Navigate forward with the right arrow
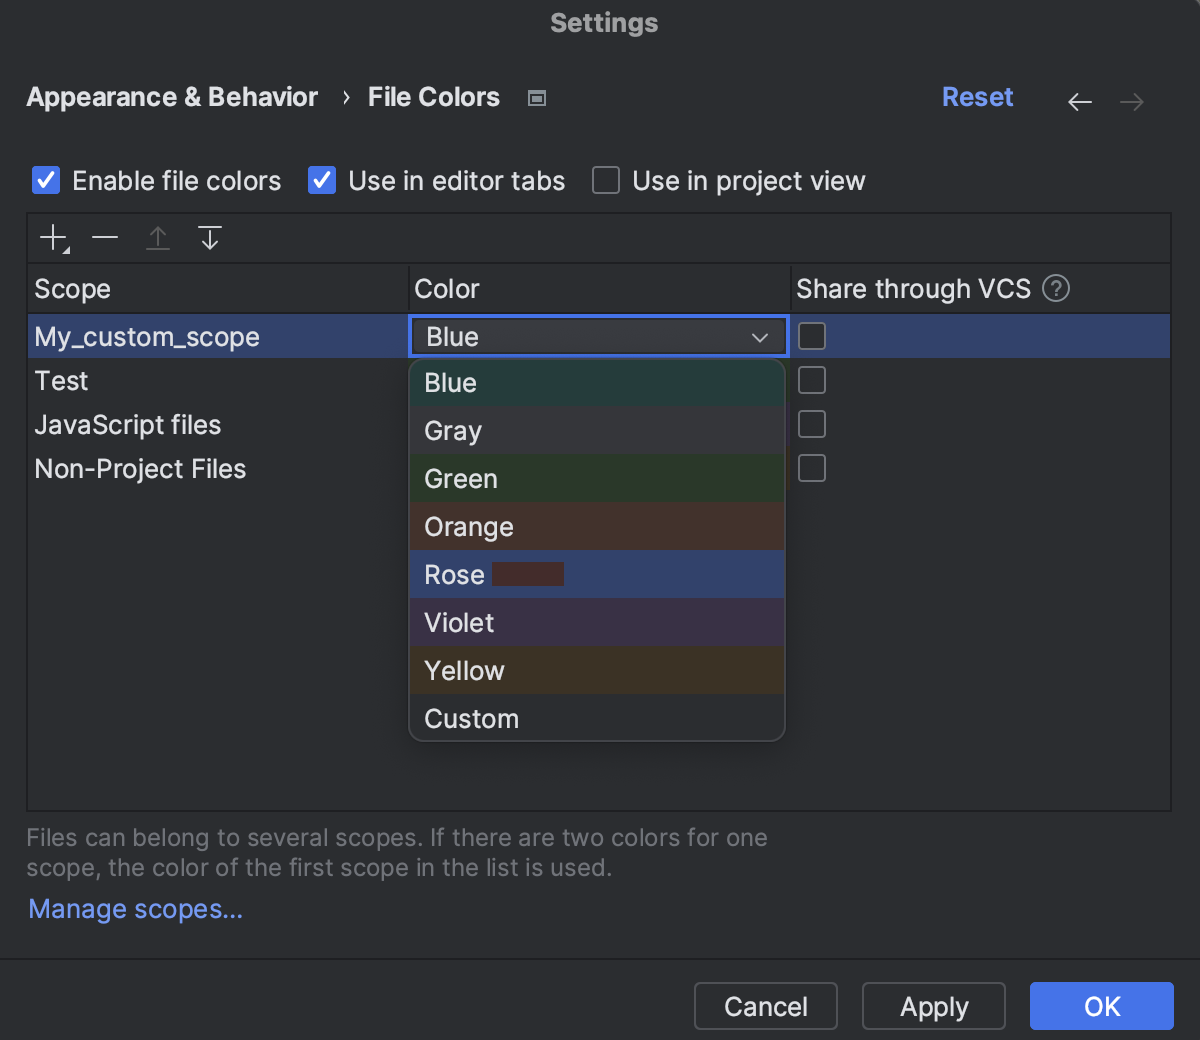This screenshot has height=1040, width=1200. coord(1131,101)
